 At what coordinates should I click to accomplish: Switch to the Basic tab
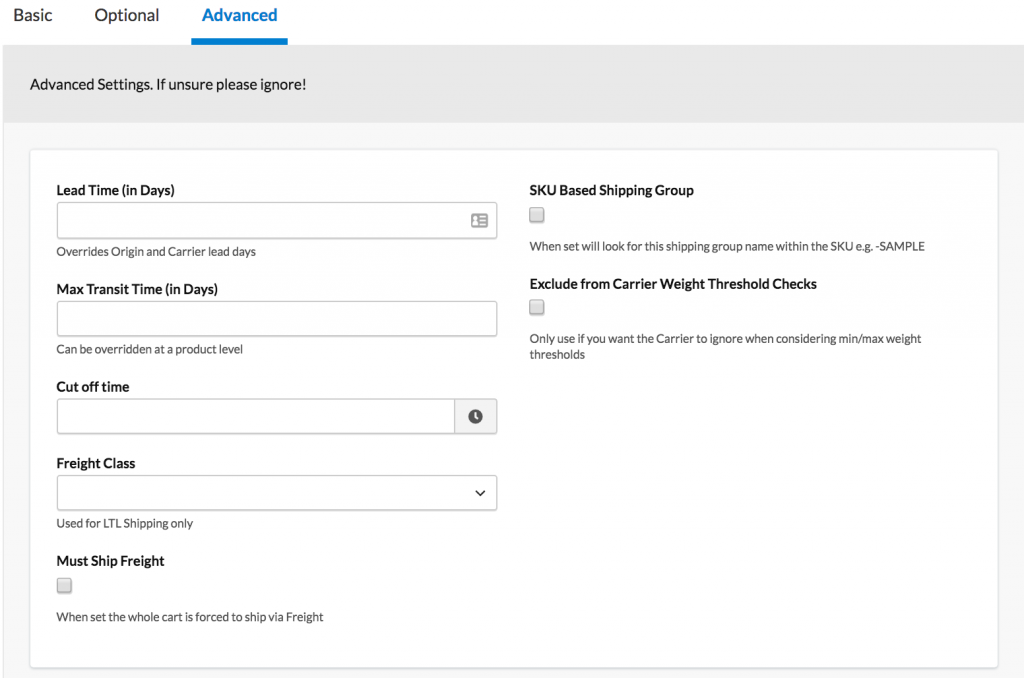(33, 16)
